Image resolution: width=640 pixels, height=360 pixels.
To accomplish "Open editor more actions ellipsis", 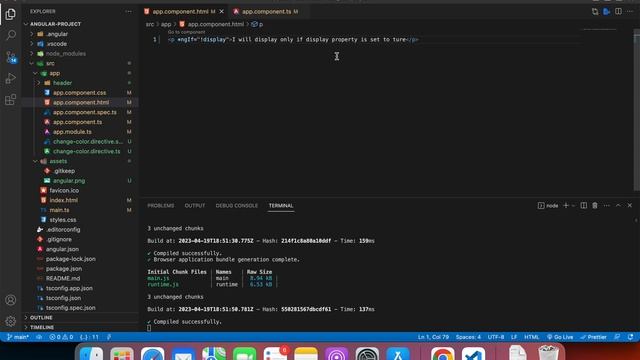I will coord(630,11).
